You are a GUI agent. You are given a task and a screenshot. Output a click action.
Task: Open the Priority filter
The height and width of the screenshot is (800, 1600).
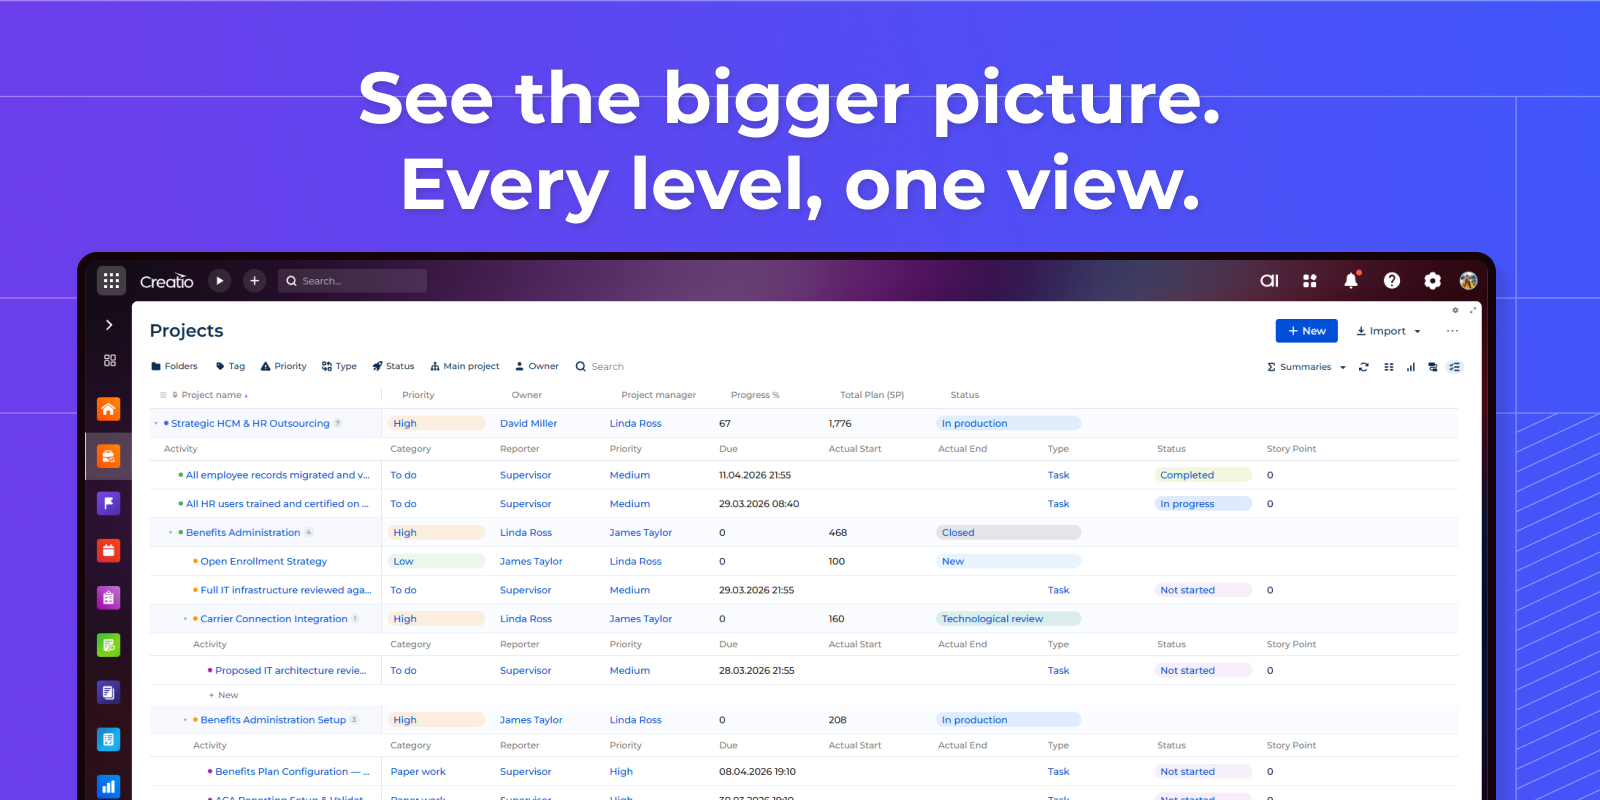click(x=284, y=366)
